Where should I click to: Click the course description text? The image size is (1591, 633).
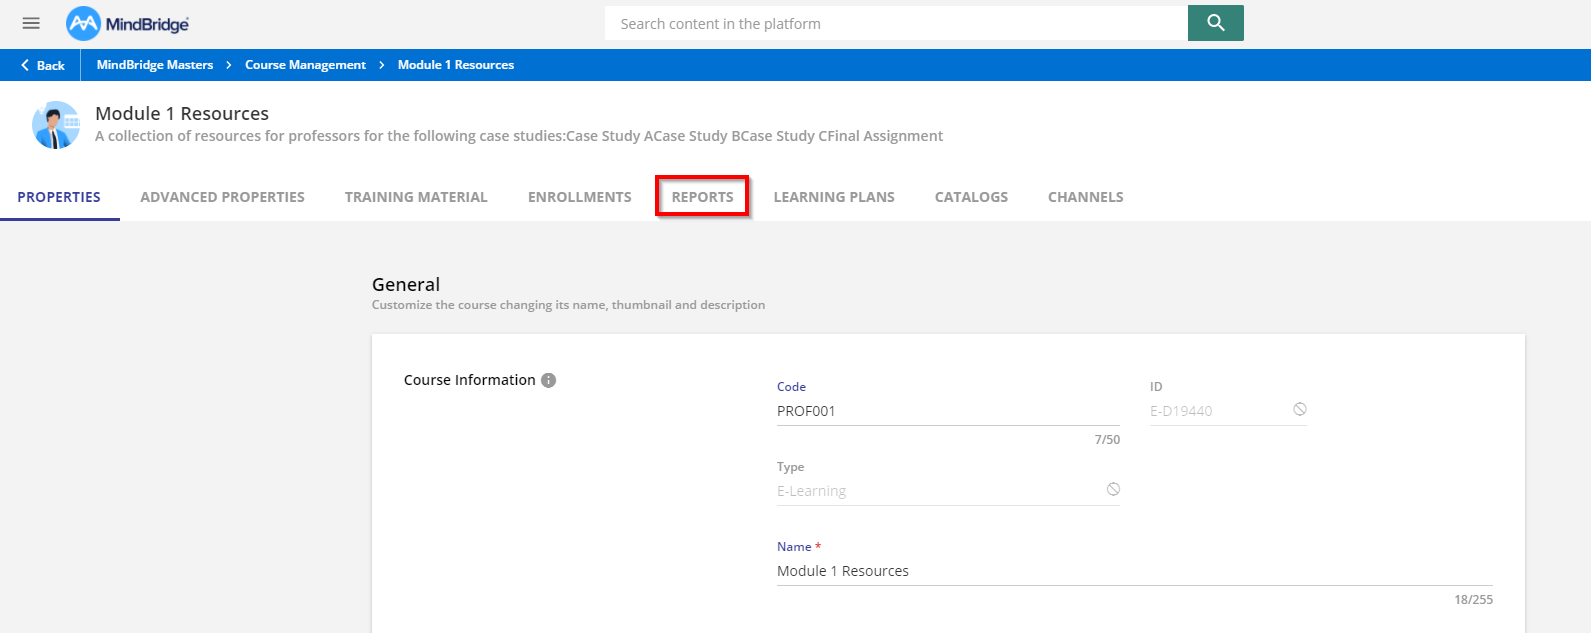519,136
